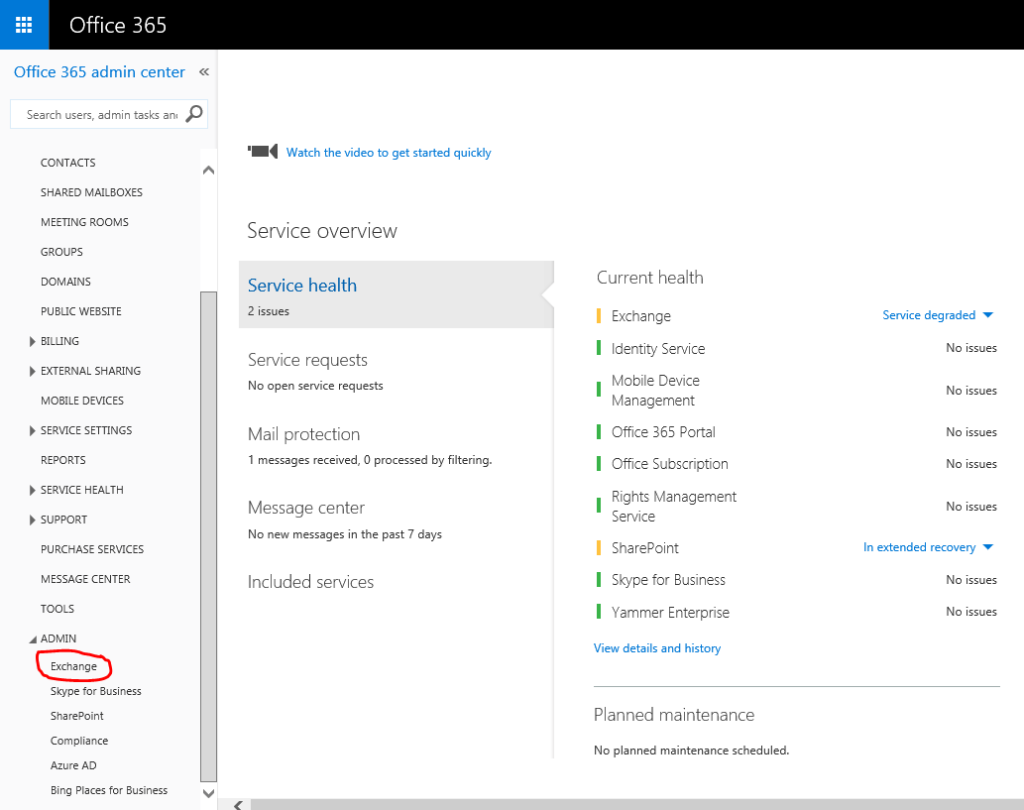Go to Contacts in navigation
This screenshot has width=1024, height=810.
(x=68, y=163)
